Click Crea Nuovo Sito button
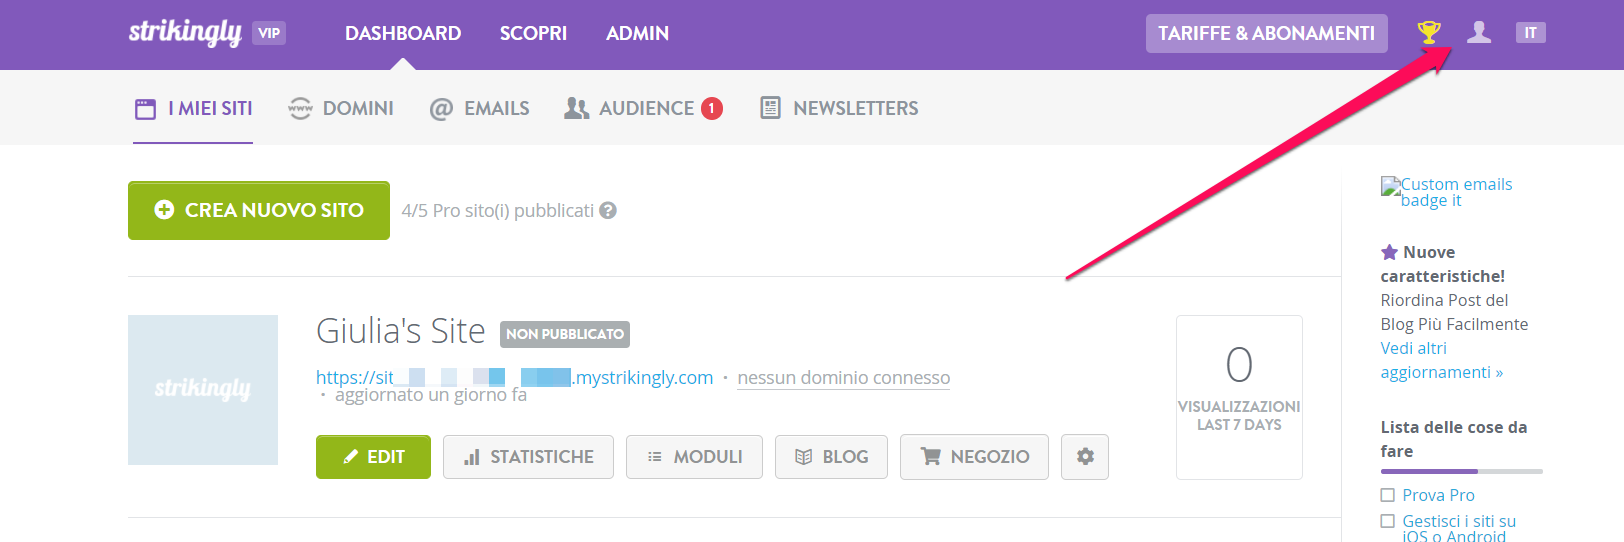 click(x=259, y=210)
